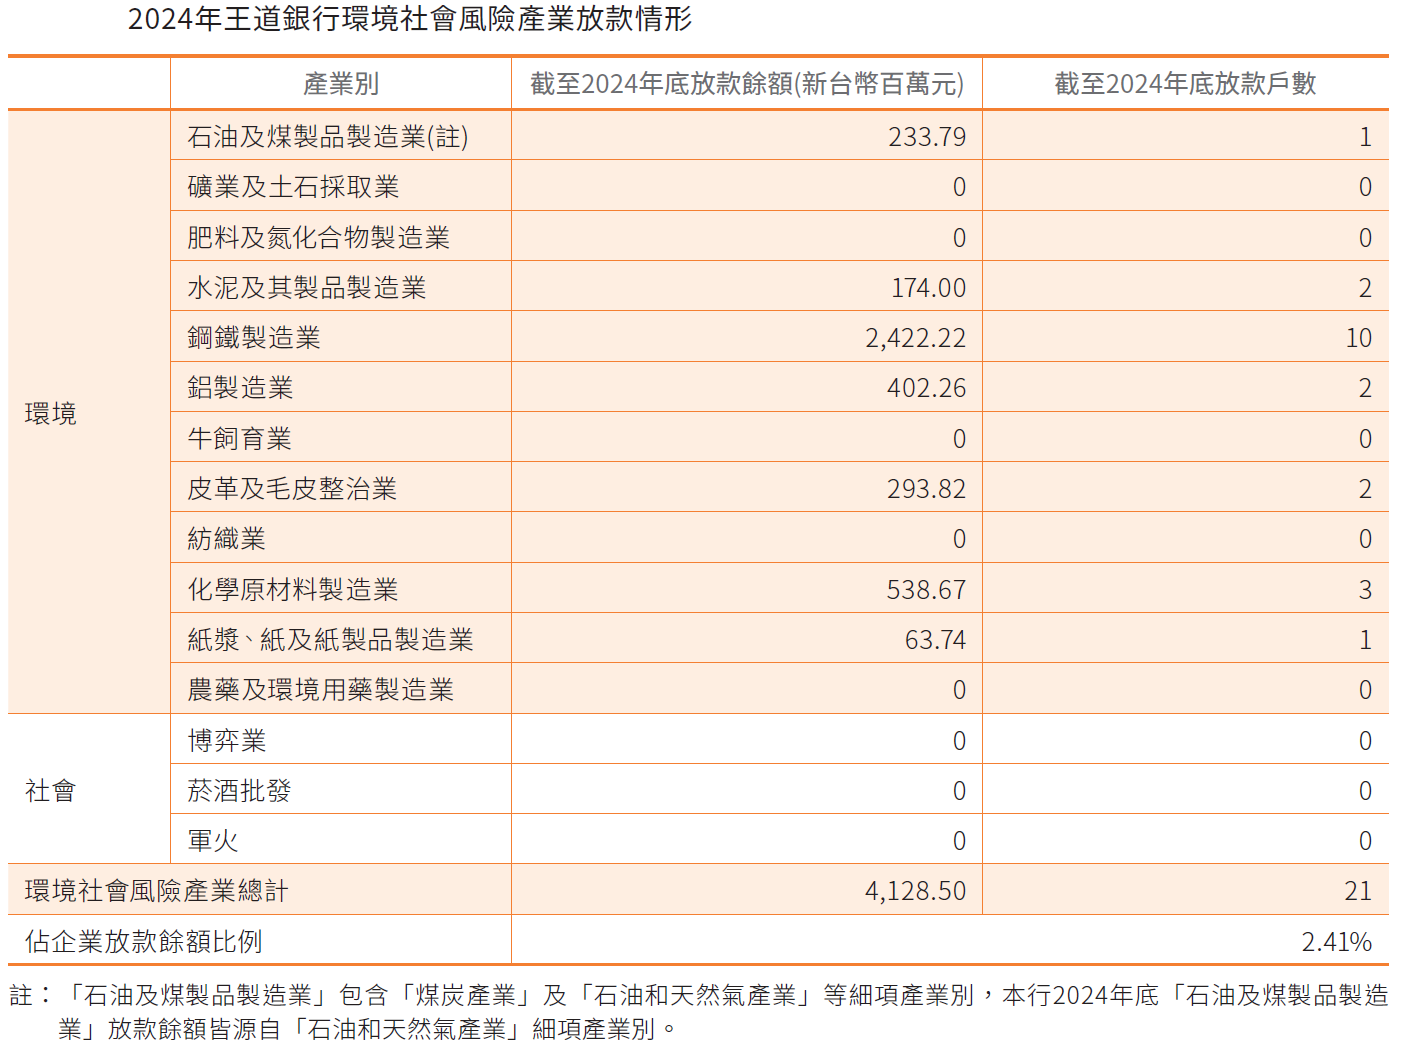
Task: Select the 環境 category cell
Action: (51, 413)
